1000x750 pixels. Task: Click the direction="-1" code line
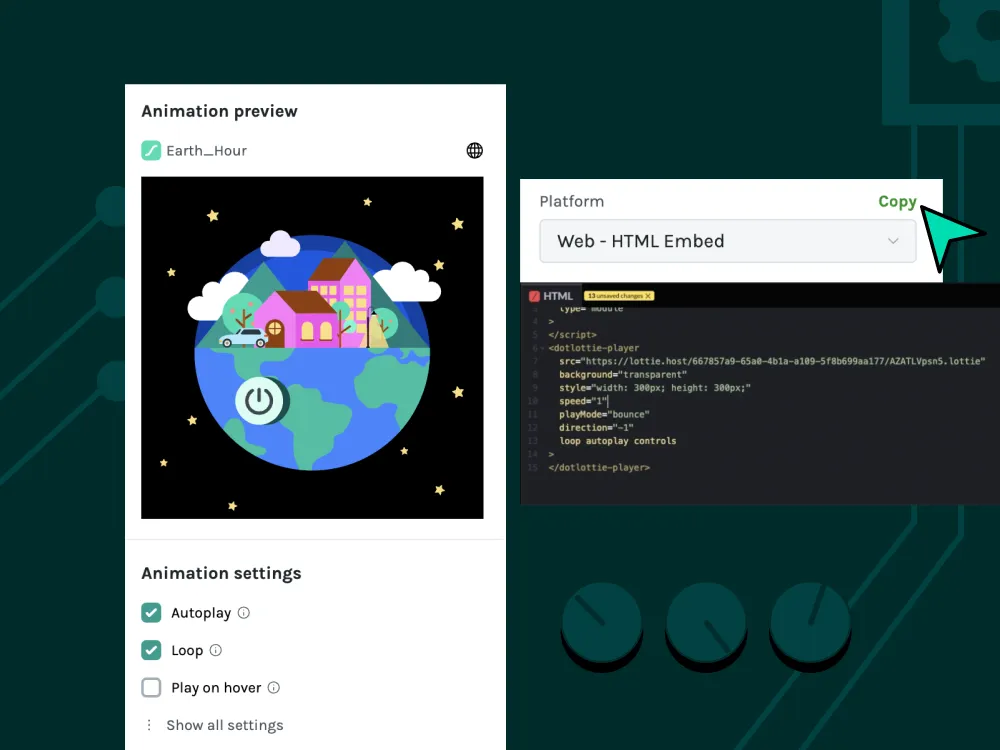point(596,428)
